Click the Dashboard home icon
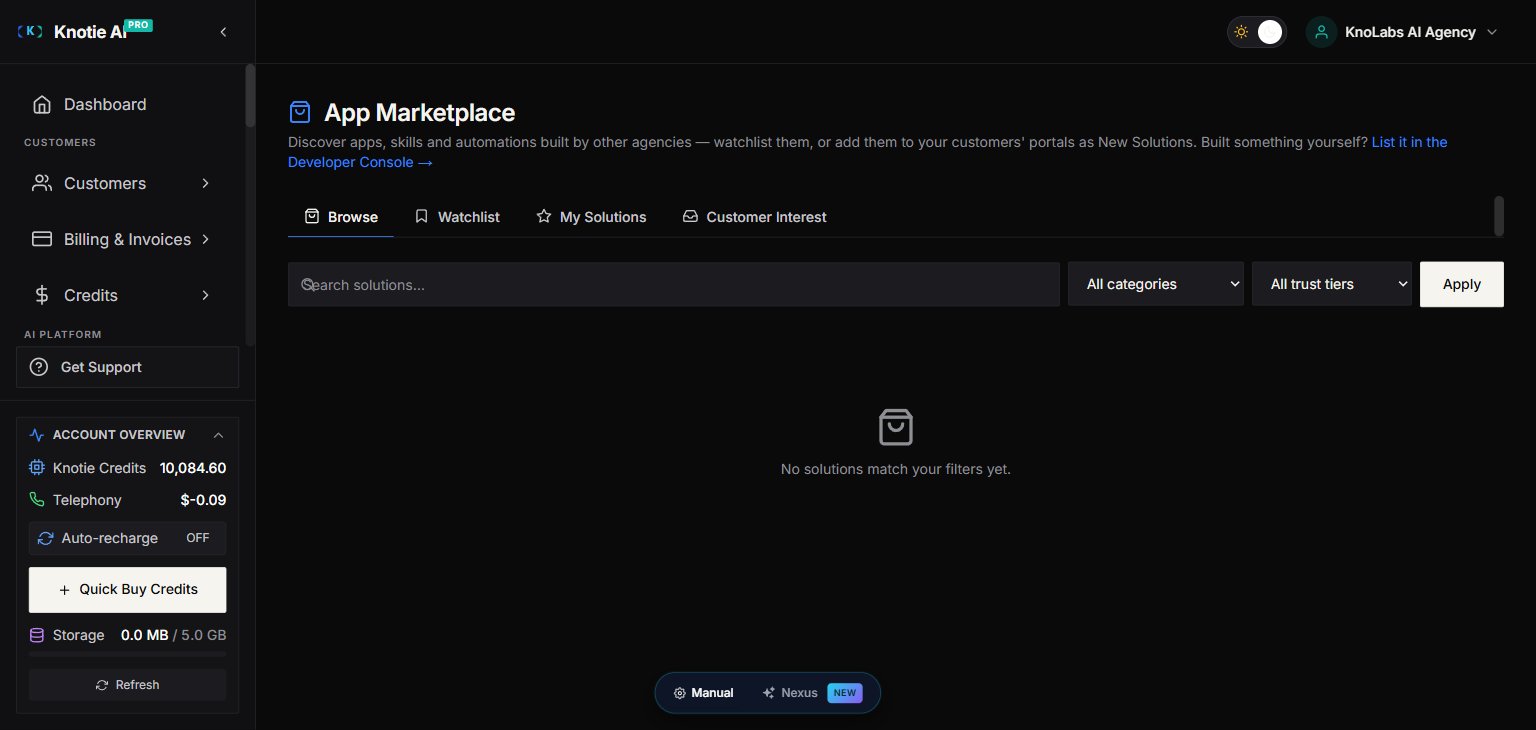Image resolution: width=1536 pixels, height=730 pixels. (42, 104)
